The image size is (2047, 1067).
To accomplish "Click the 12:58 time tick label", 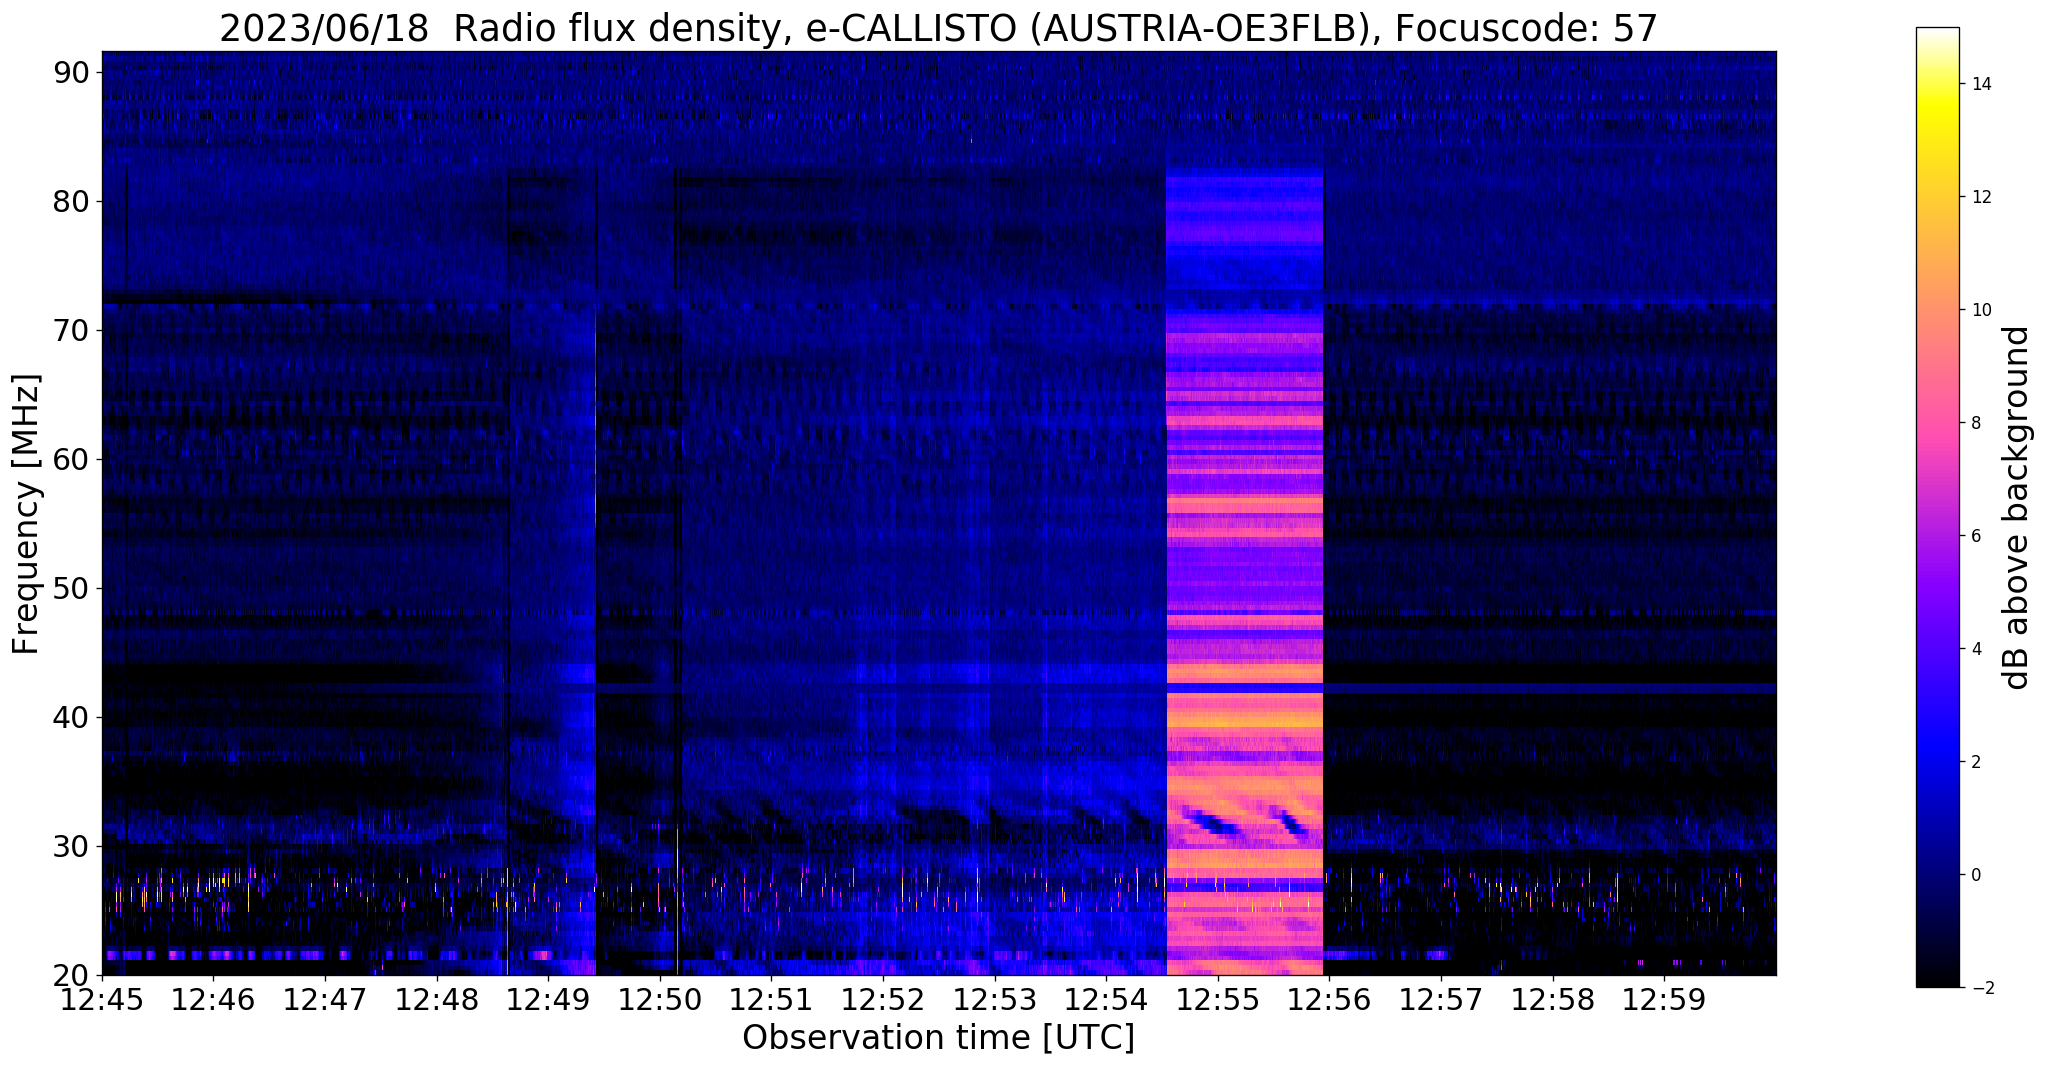I will [1553, 1000].
